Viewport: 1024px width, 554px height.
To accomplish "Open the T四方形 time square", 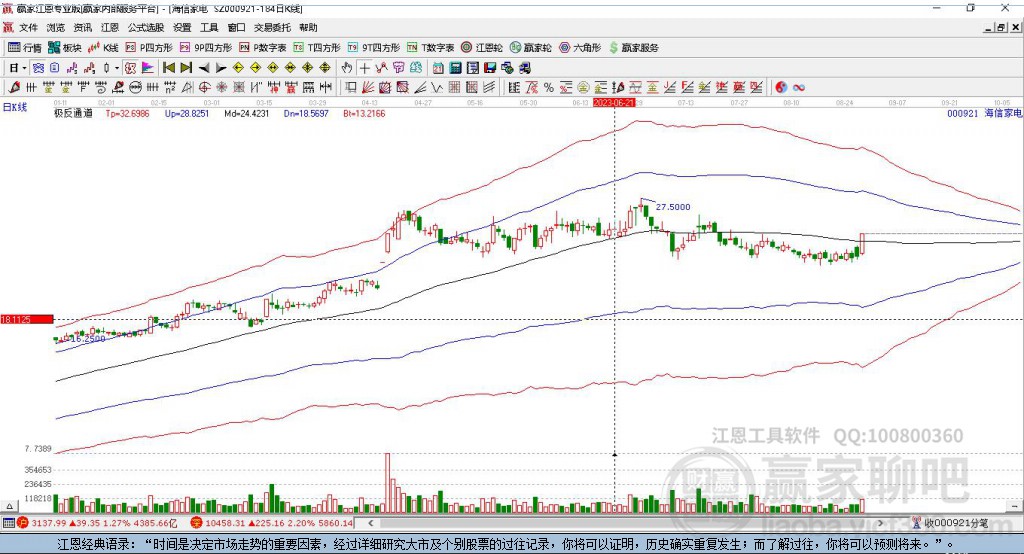I will click(x=317, y=48).
